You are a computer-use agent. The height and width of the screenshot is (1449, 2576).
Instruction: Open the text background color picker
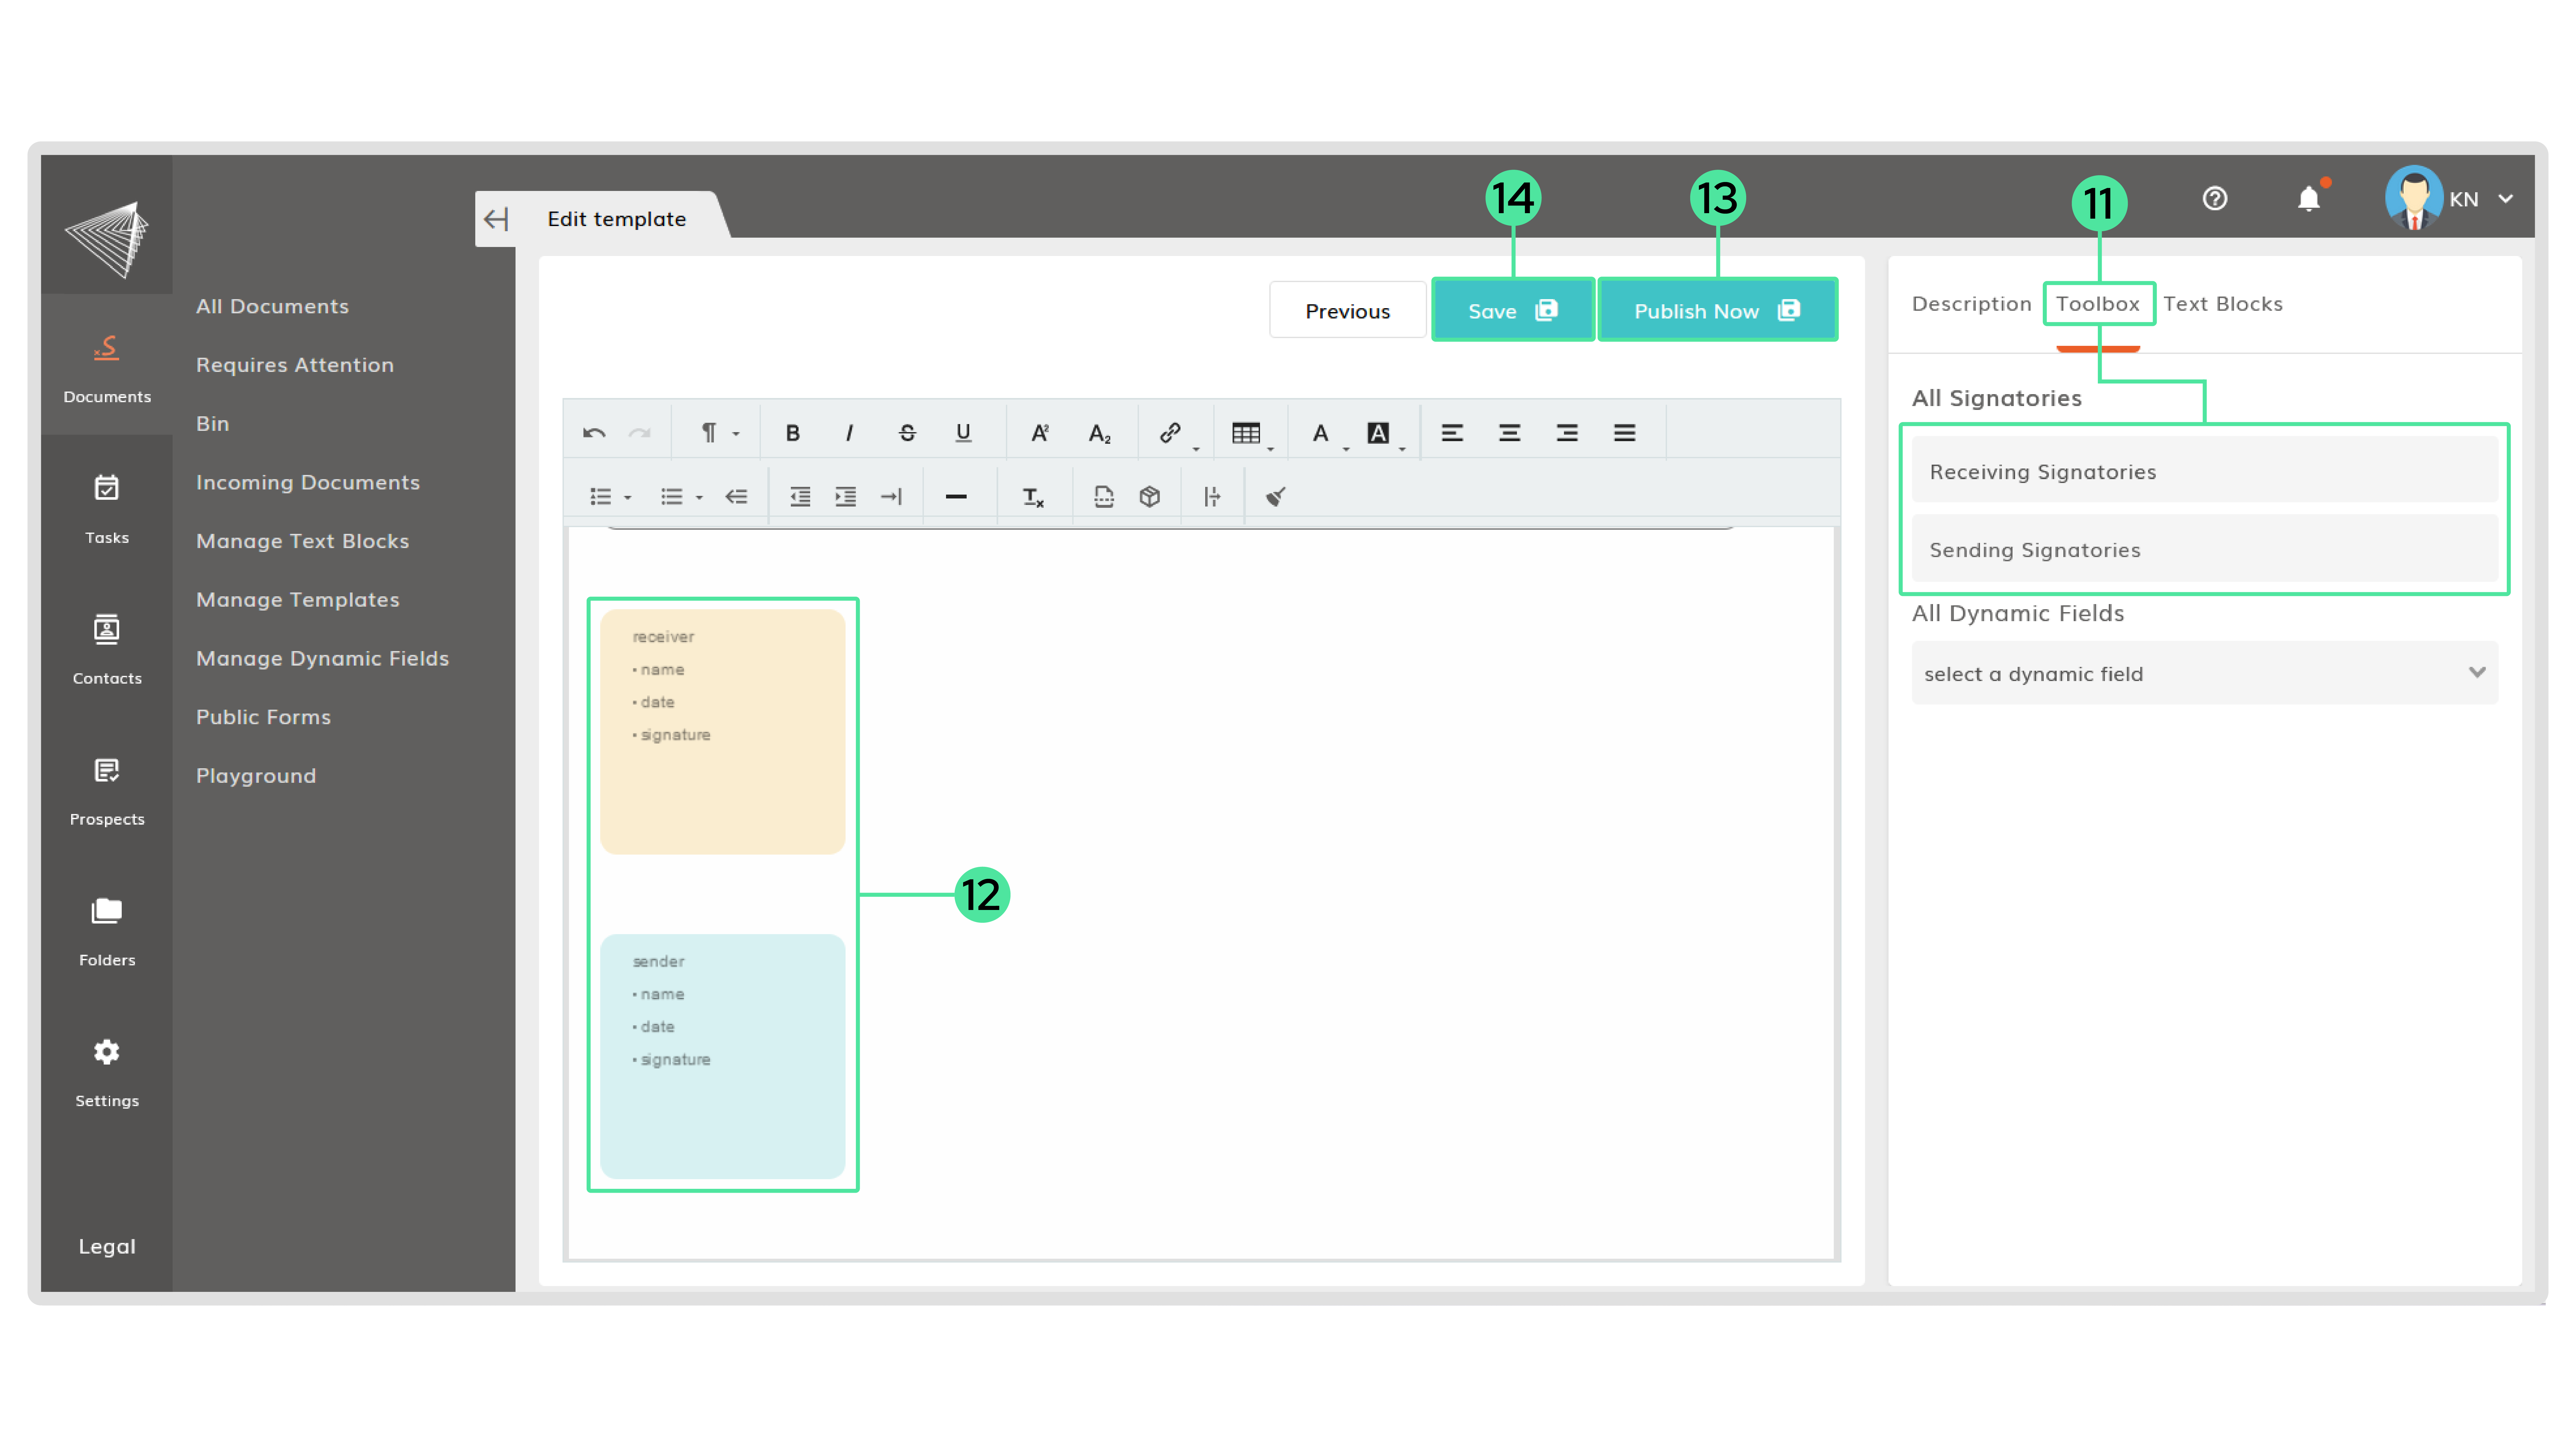[x=1378, y=433]
